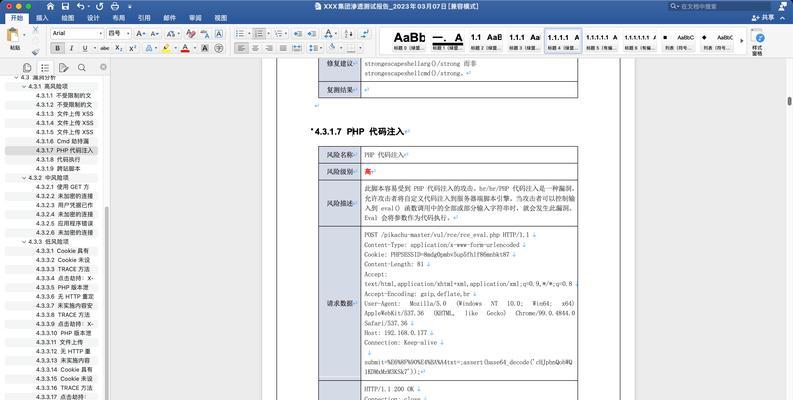Align text left
Viewport: 793px width, 400px height.
[x=241, y=48]
